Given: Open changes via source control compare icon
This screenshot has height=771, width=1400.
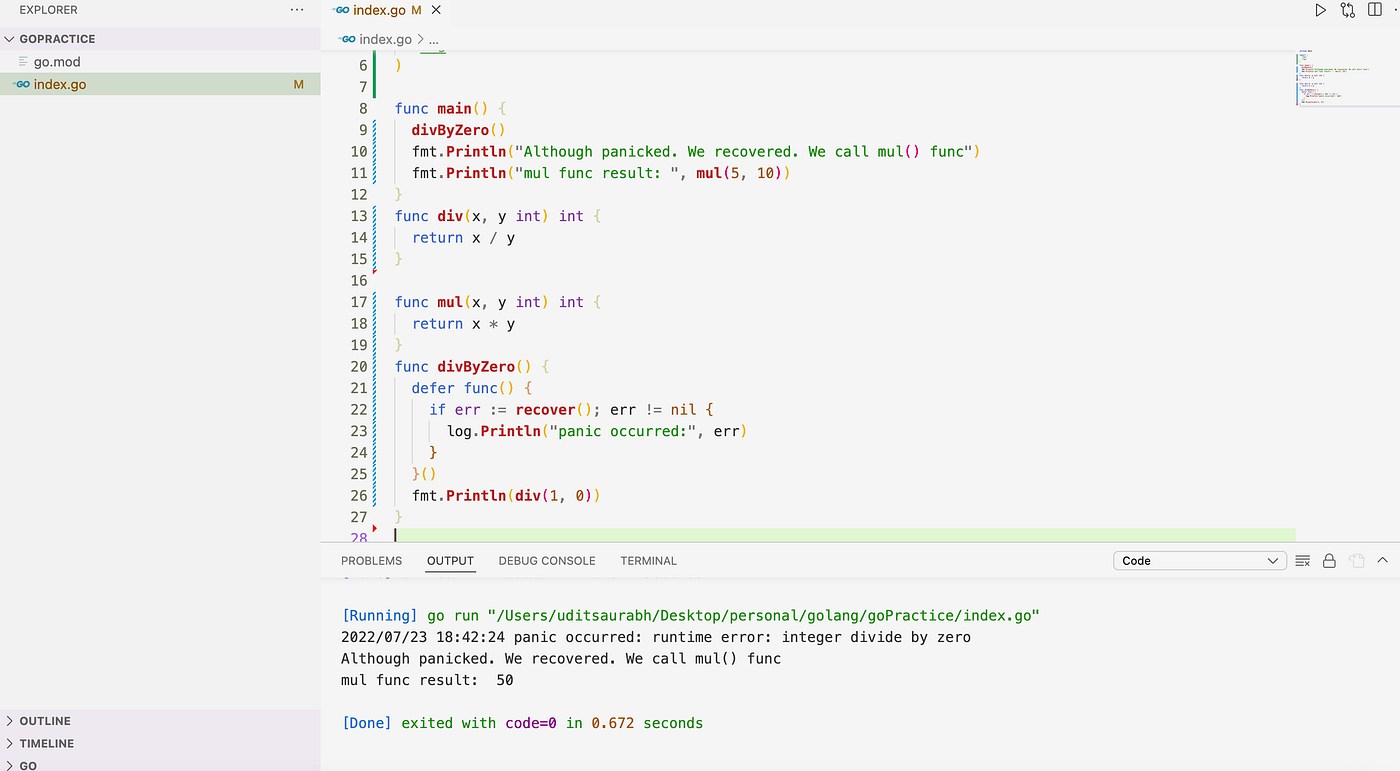Looking at the screenshot, I should (1348, 10).
